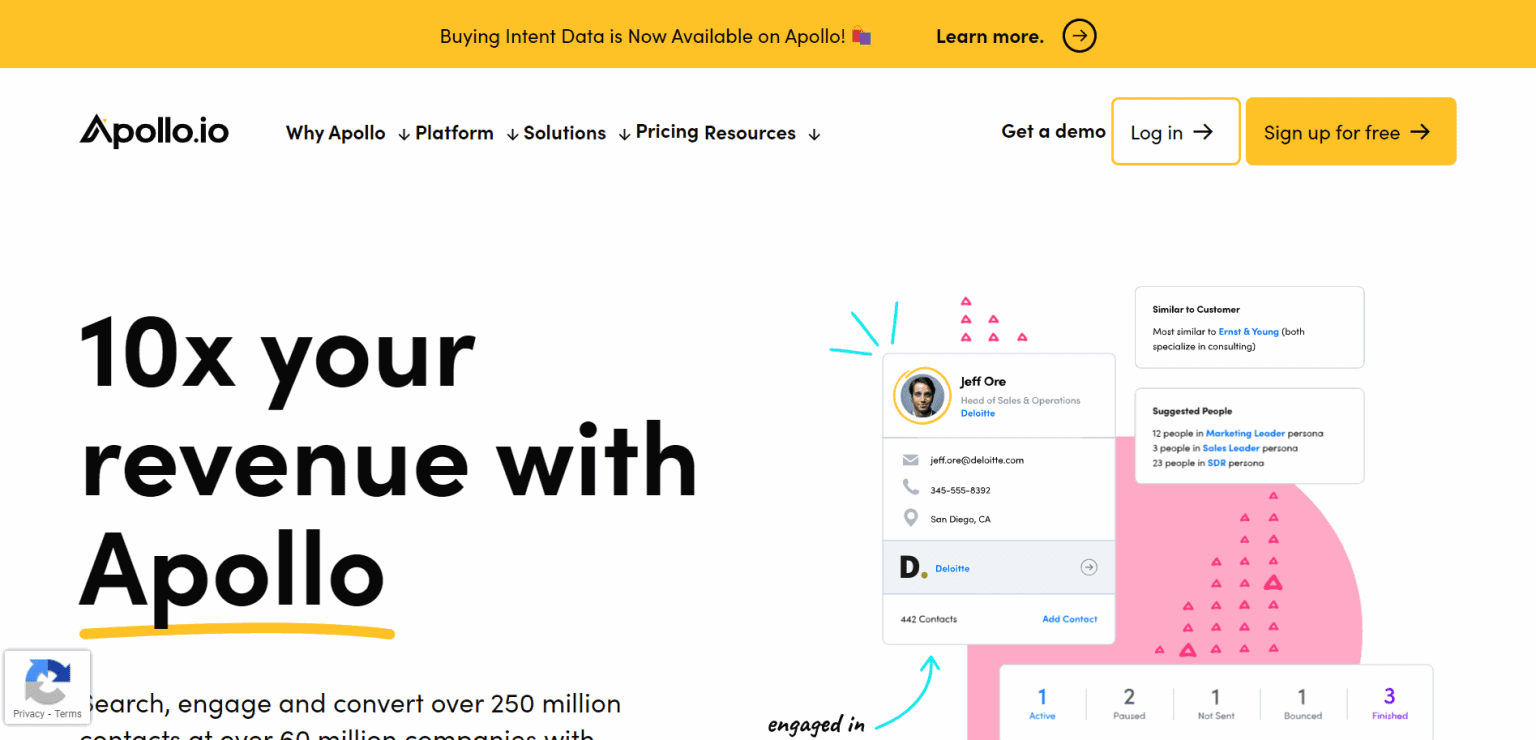Open the Why Apollo menu

pos(335,132)
